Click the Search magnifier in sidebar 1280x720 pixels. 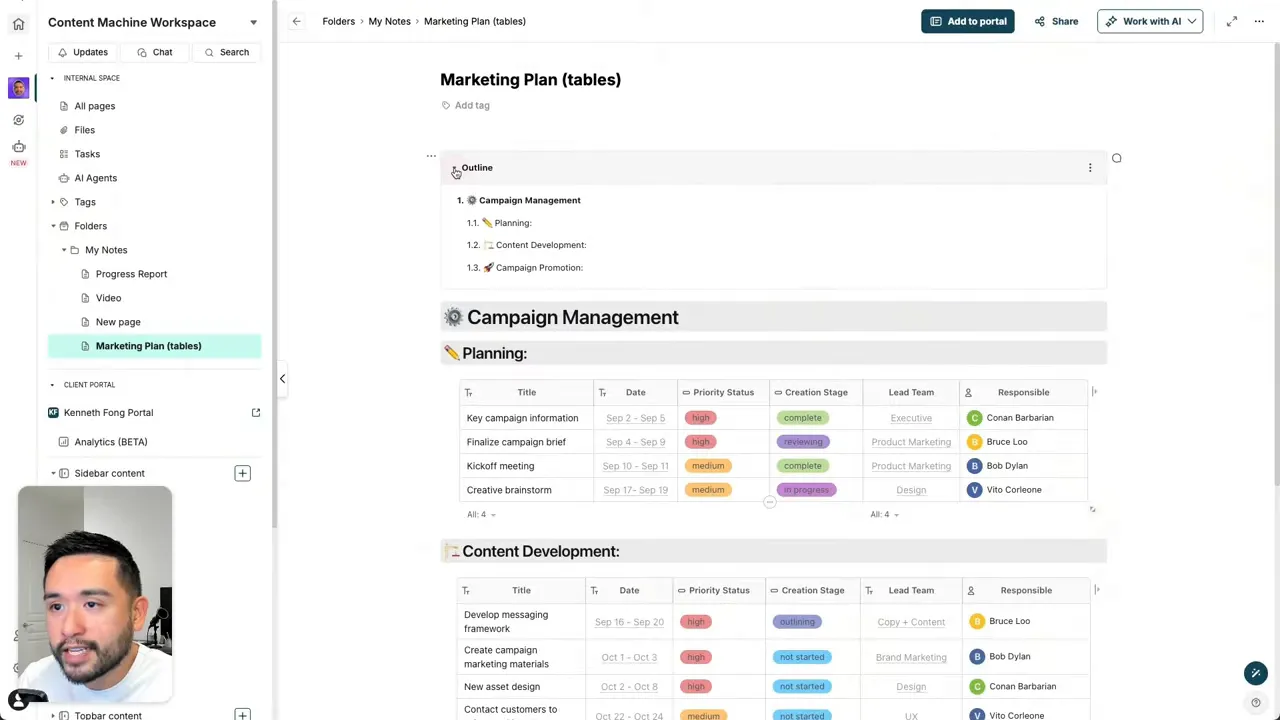(x=209, y=52)
